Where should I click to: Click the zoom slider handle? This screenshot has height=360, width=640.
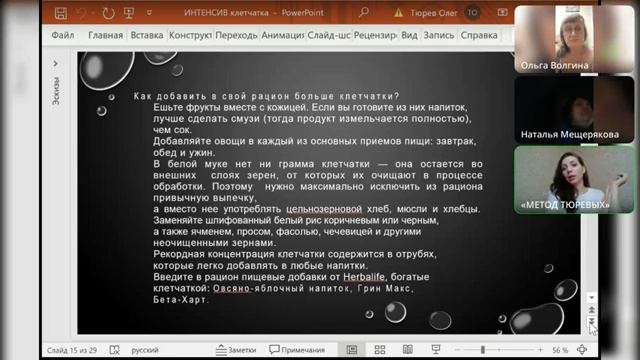click(483, 350)
